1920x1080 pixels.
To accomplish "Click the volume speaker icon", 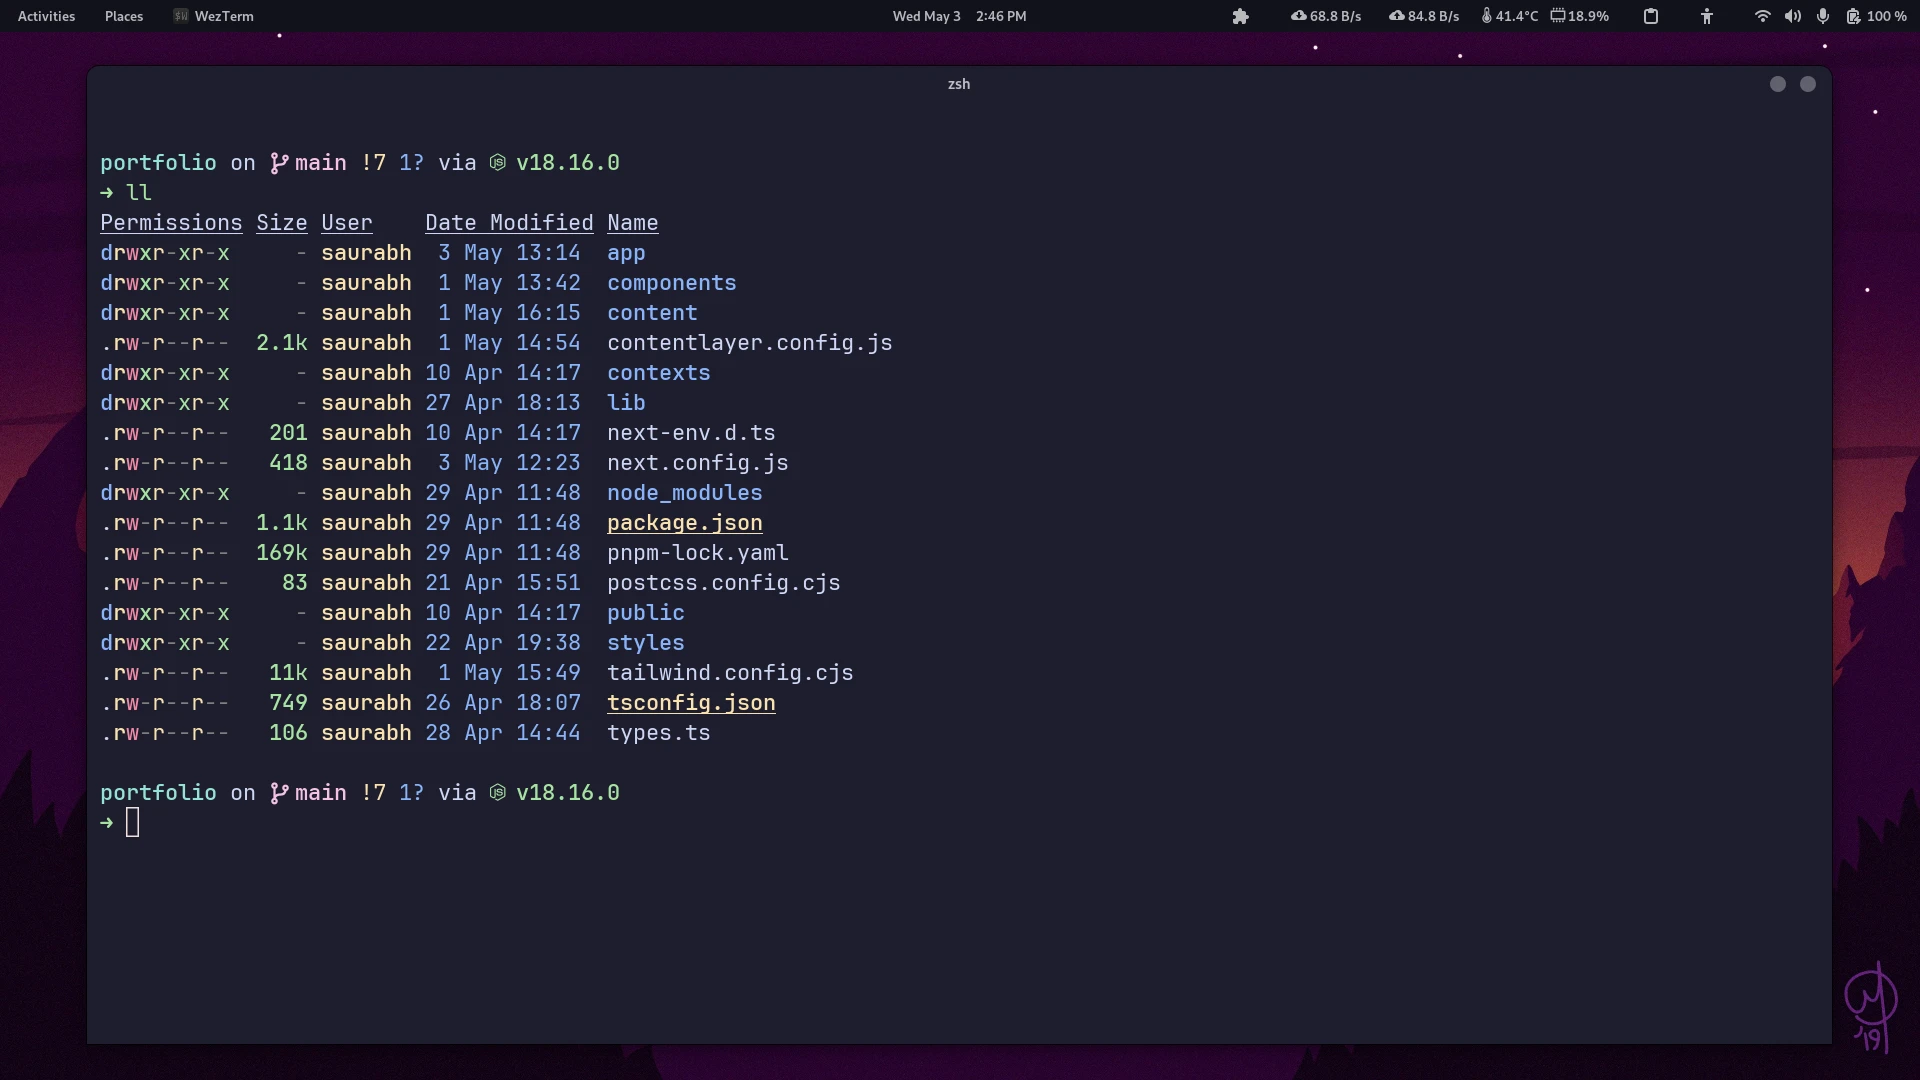I will click(1793, 16).
